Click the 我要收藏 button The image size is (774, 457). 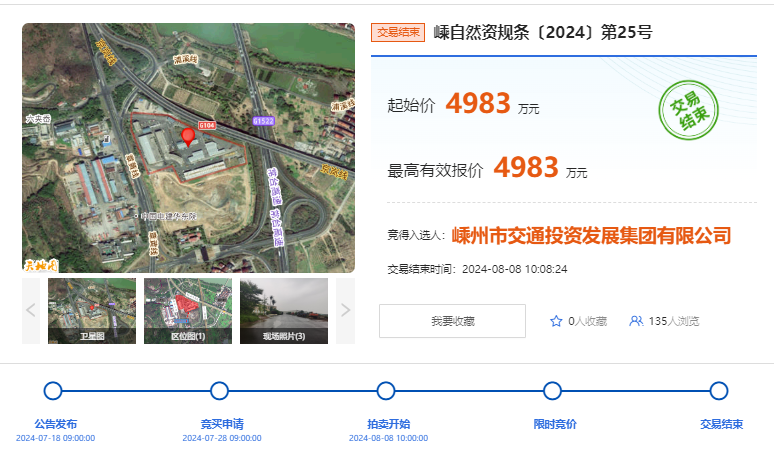point(452,321)
